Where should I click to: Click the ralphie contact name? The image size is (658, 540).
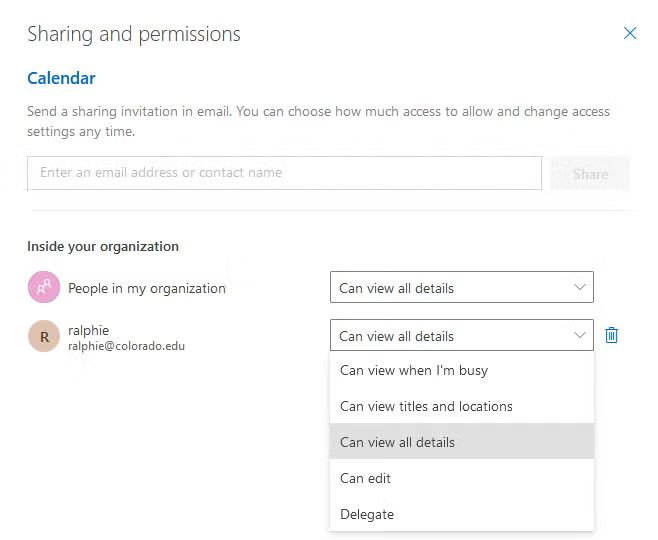click(89, 330)
